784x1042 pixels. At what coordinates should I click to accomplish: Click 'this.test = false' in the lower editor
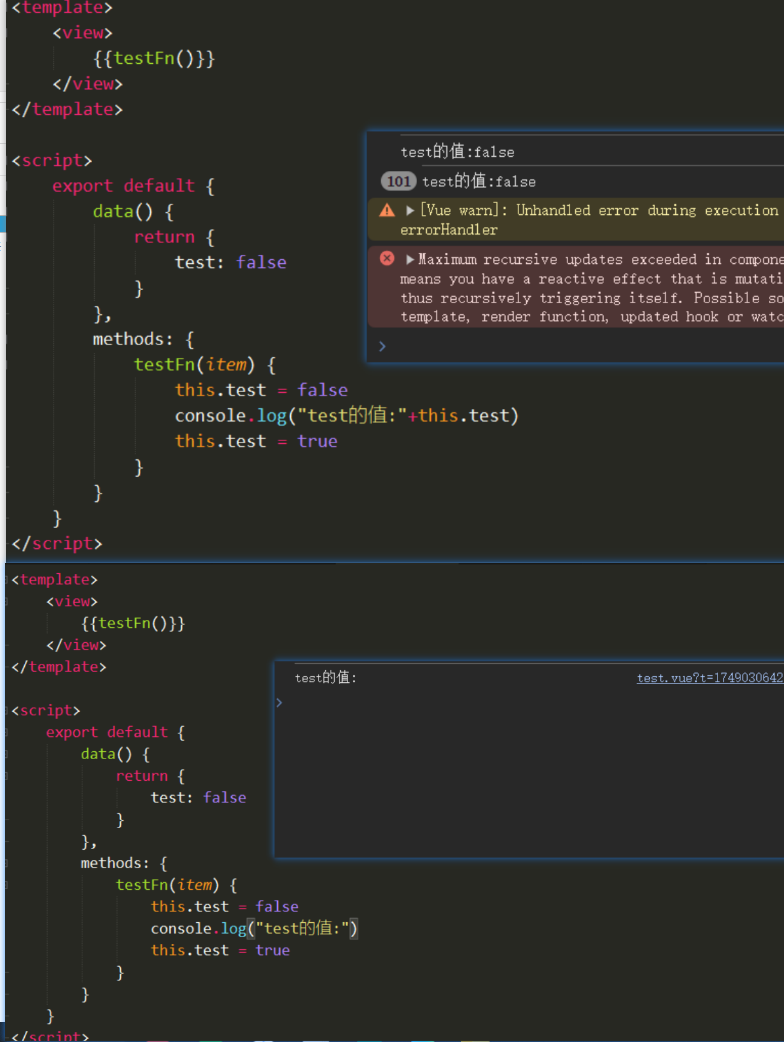coord(225,906)
